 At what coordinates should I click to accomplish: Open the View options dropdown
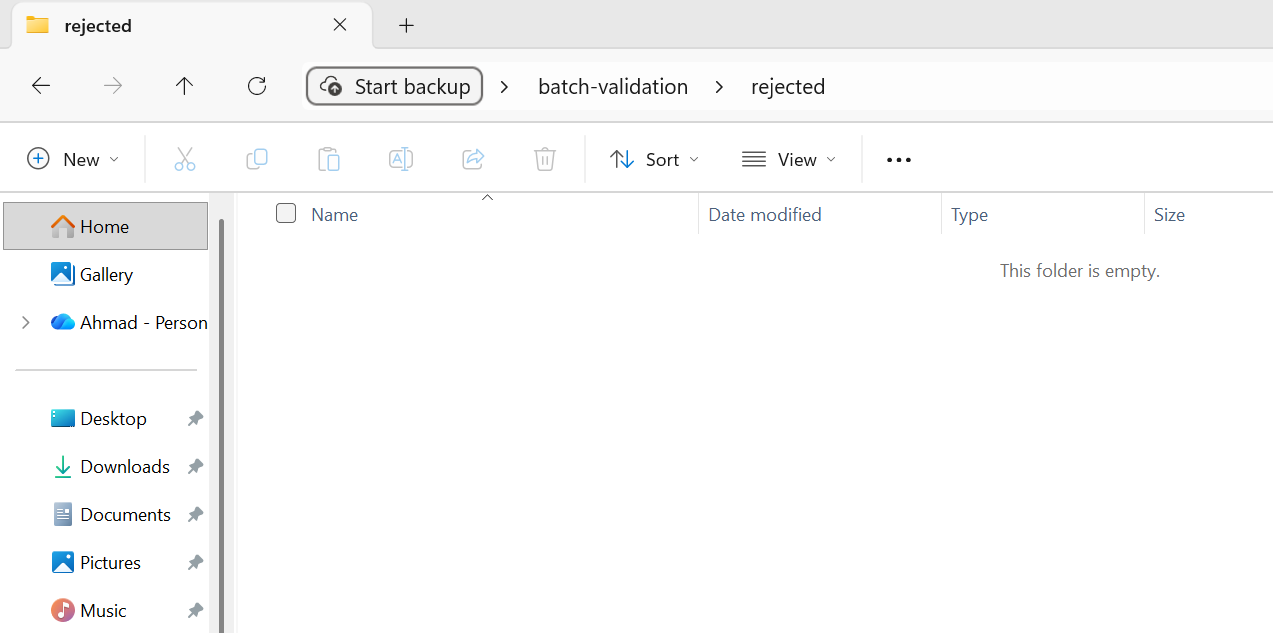(789, 158)
